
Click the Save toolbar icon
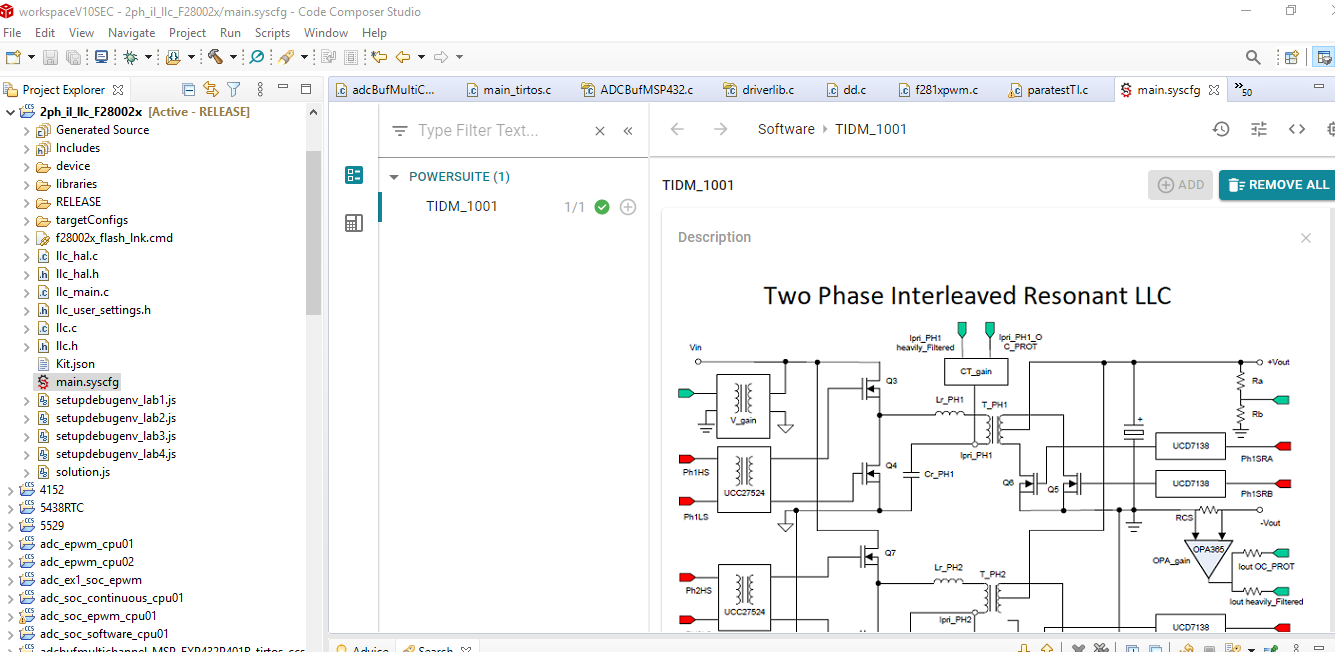click(50, 57)
